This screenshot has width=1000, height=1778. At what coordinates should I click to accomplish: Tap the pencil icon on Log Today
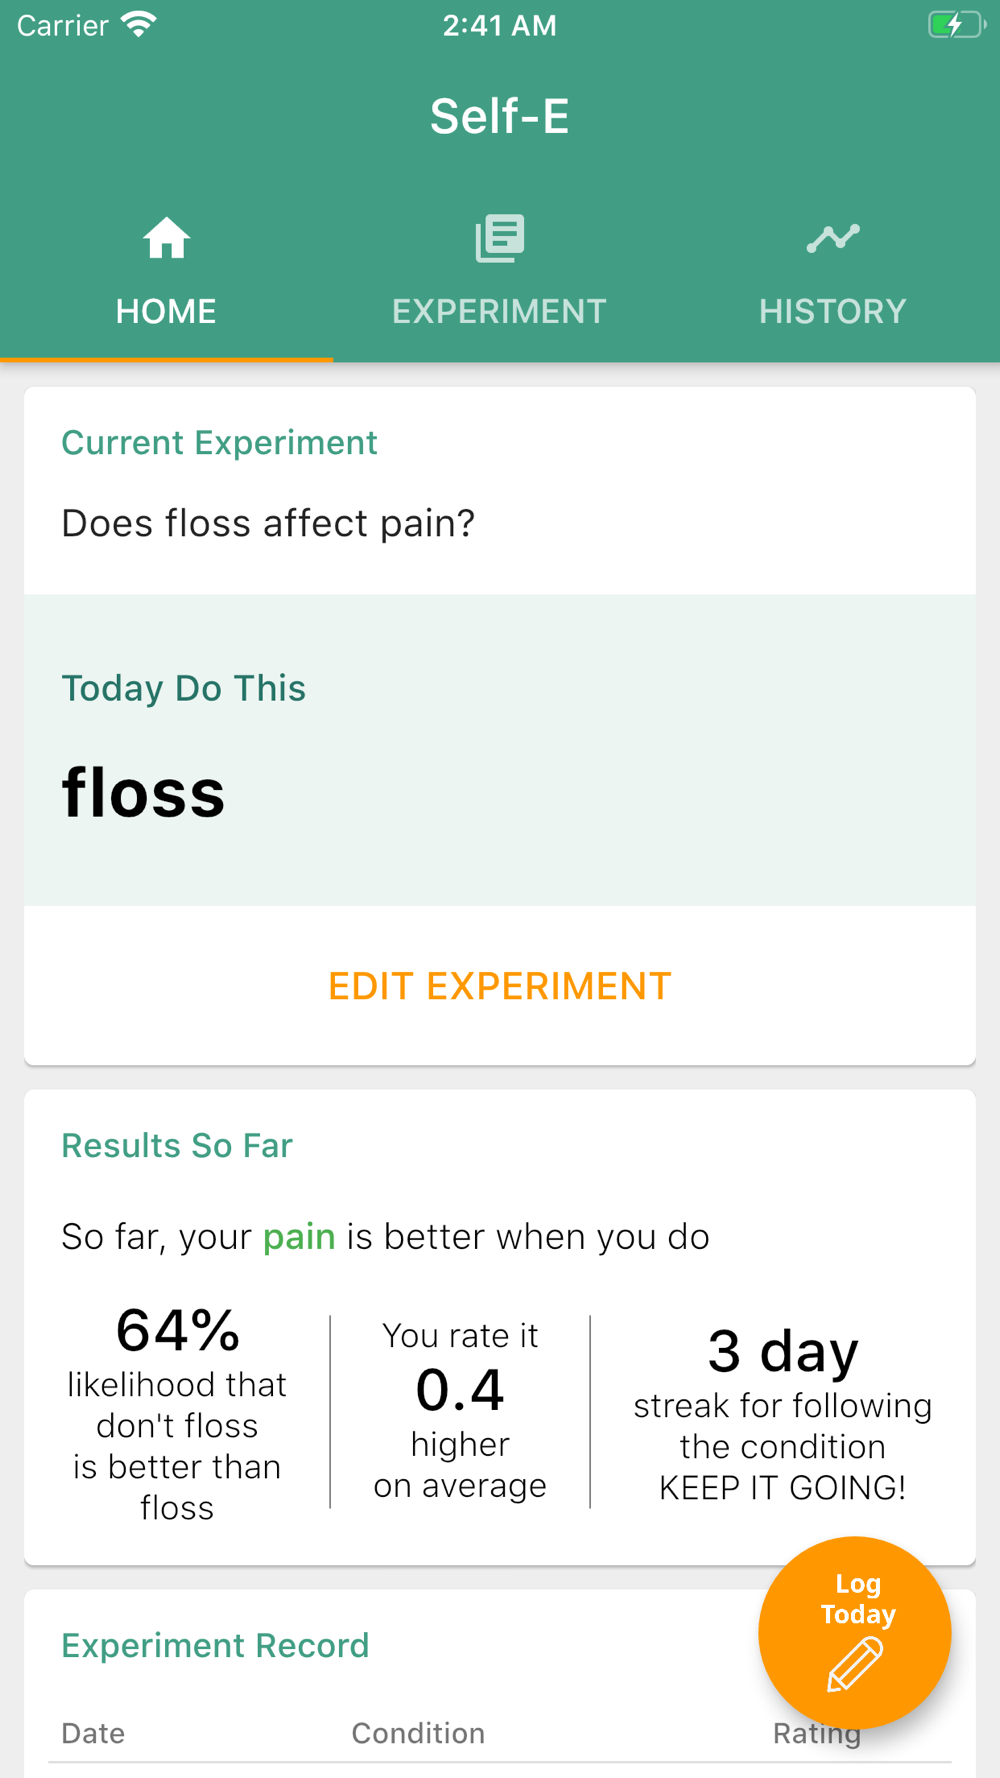tap(855, 1664)
